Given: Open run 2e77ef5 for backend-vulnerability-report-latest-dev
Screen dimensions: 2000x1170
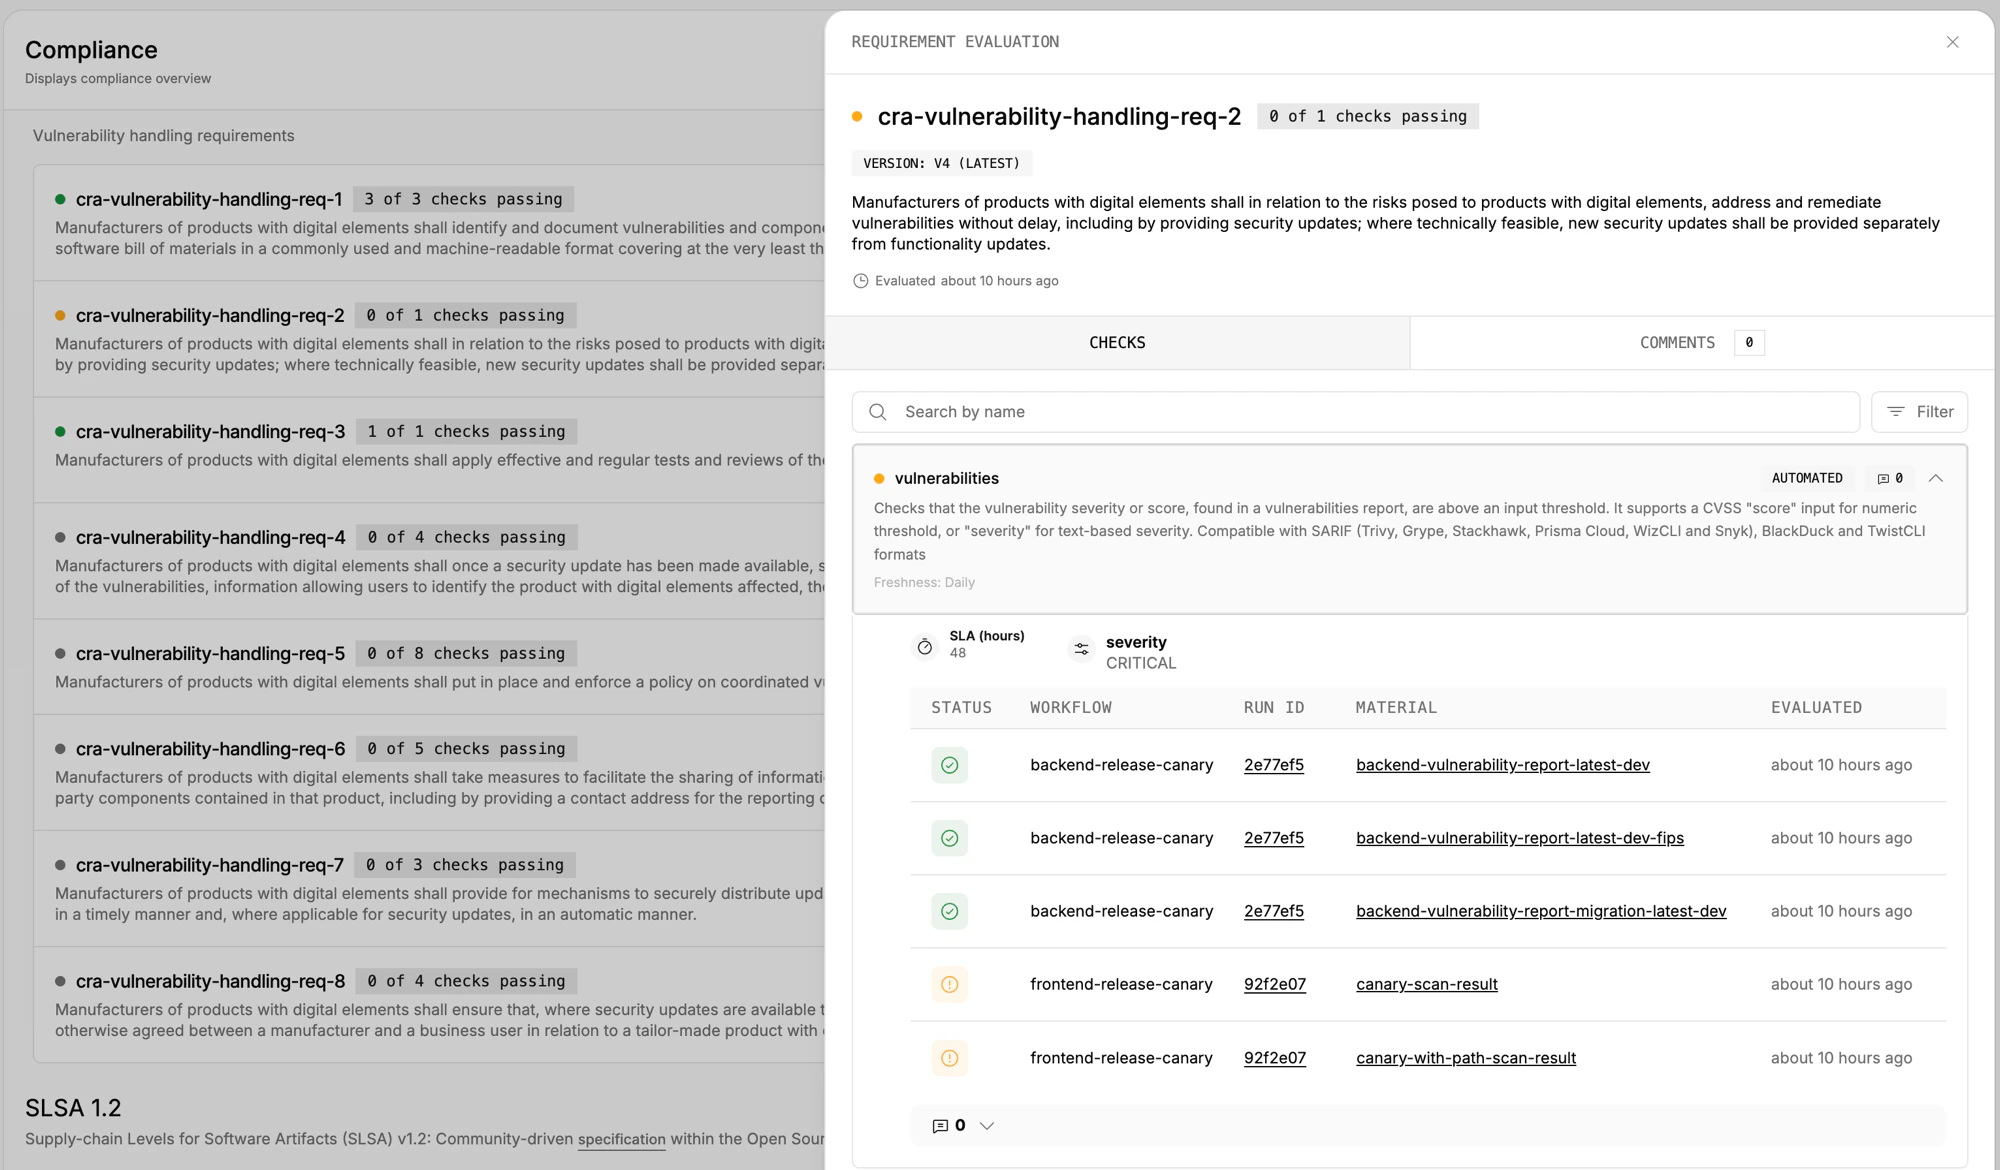Looking at the screenshot, I should pos(1273,765).
